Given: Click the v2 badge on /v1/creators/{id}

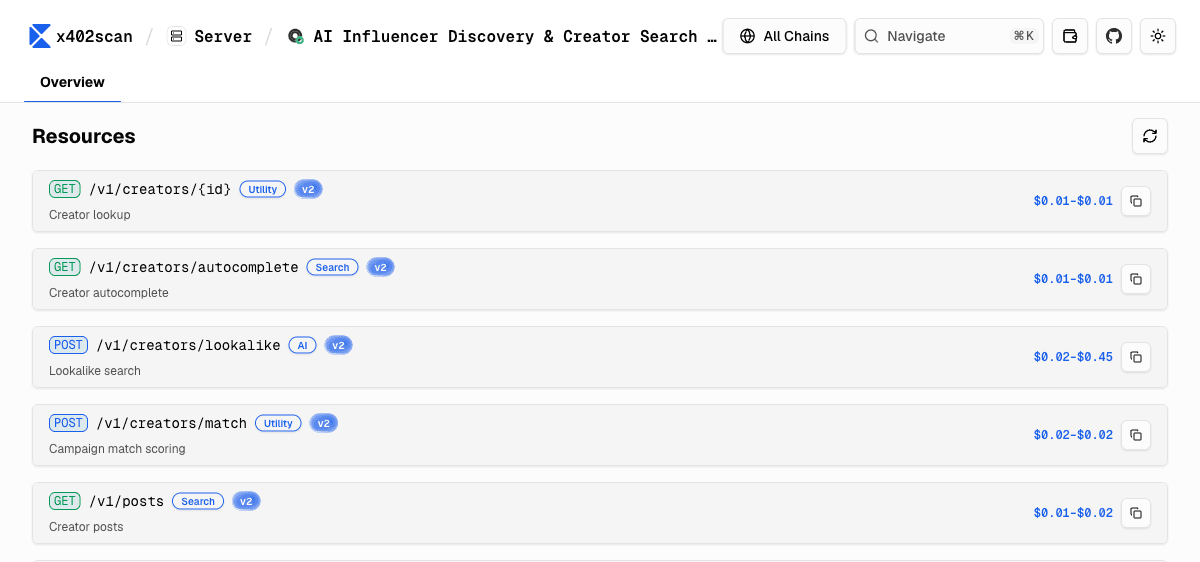Looking at the screenshot, I should [x=308, y=189].
